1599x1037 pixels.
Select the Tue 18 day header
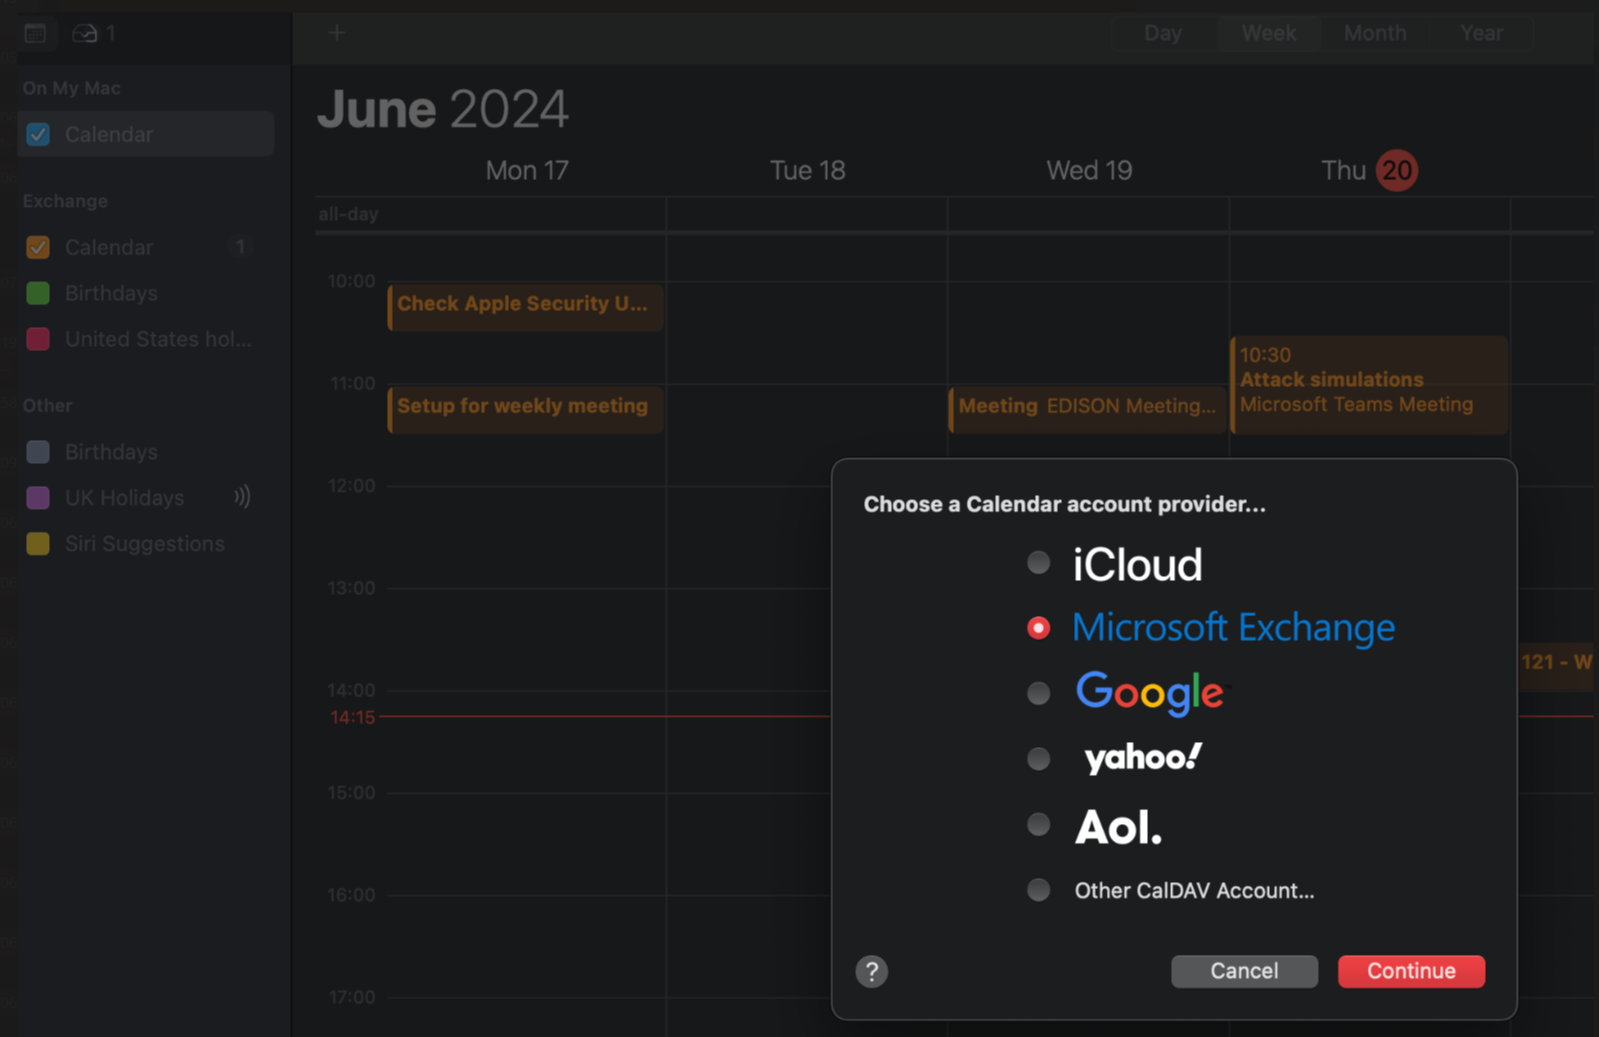[807, 170]
